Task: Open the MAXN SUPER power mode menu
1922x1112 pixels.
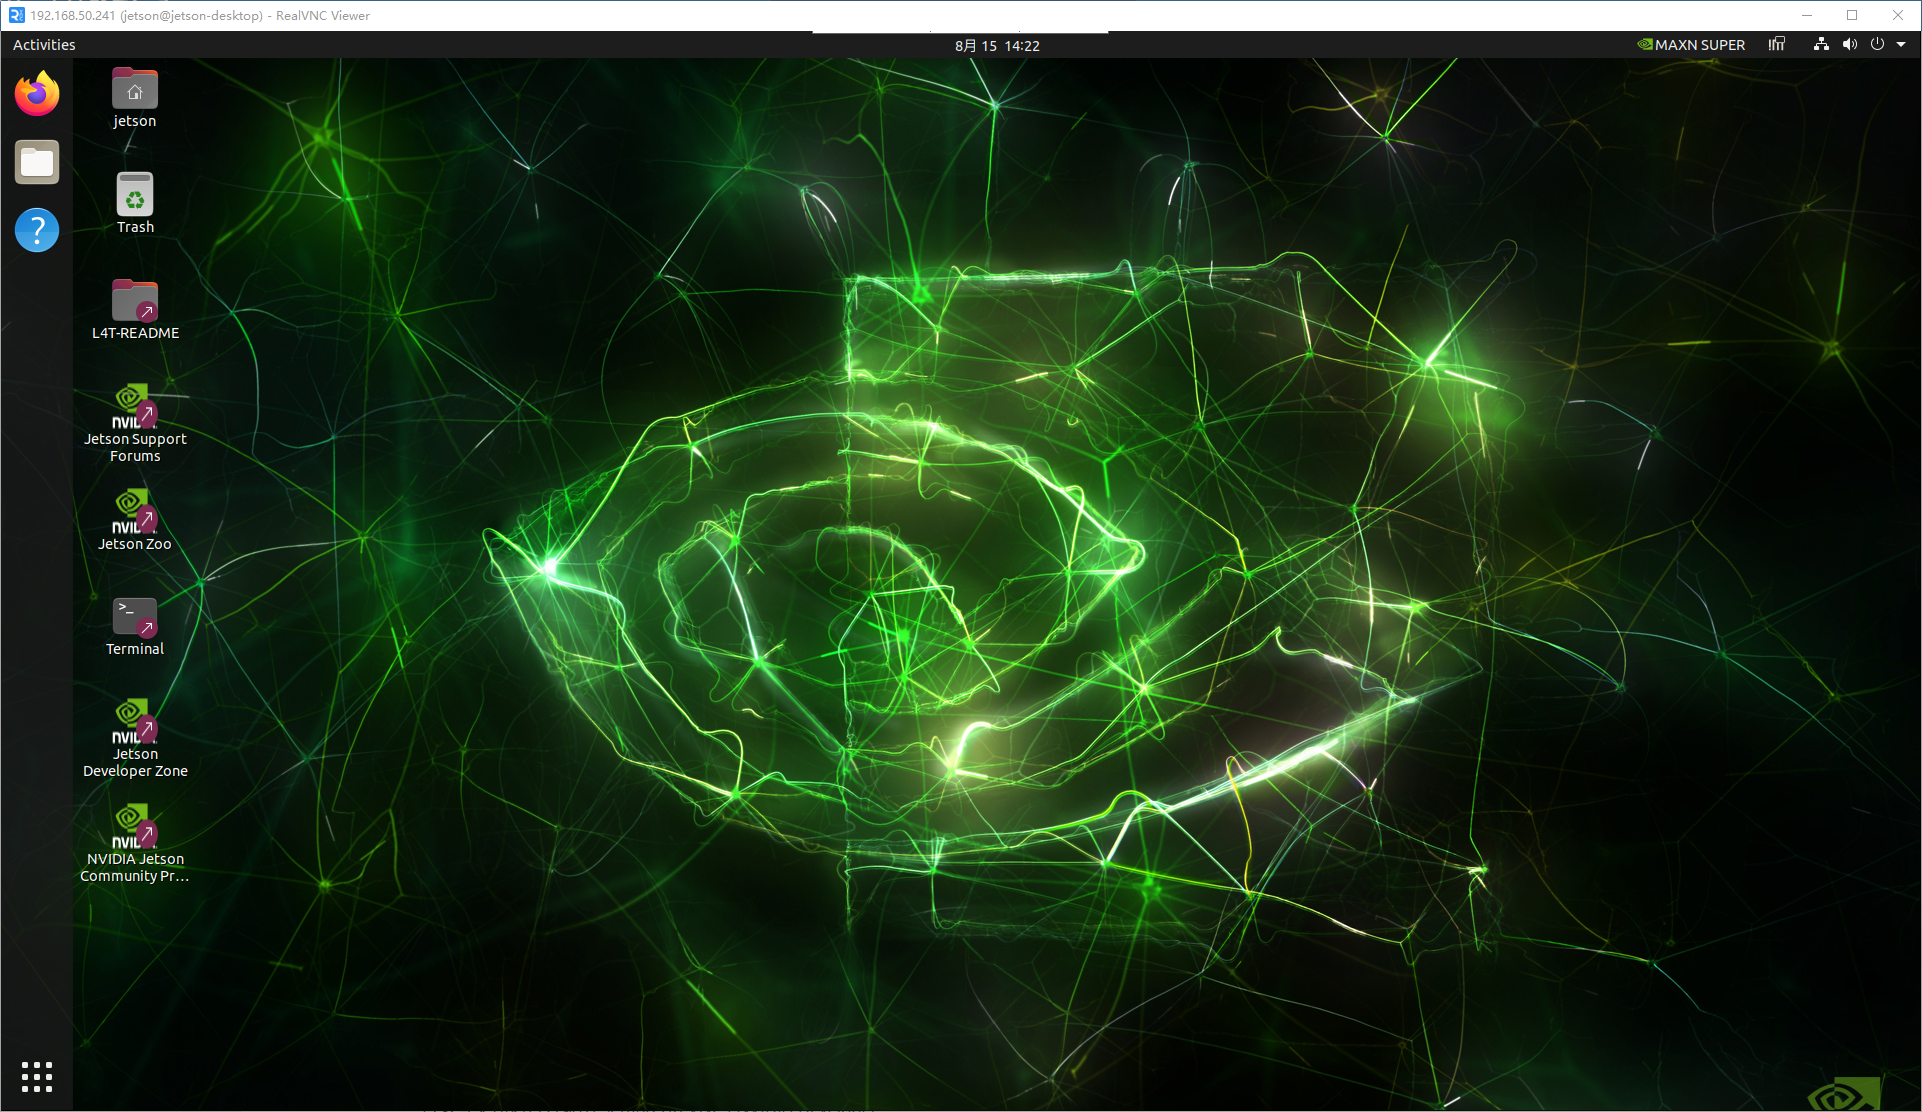Action: 1691,45
